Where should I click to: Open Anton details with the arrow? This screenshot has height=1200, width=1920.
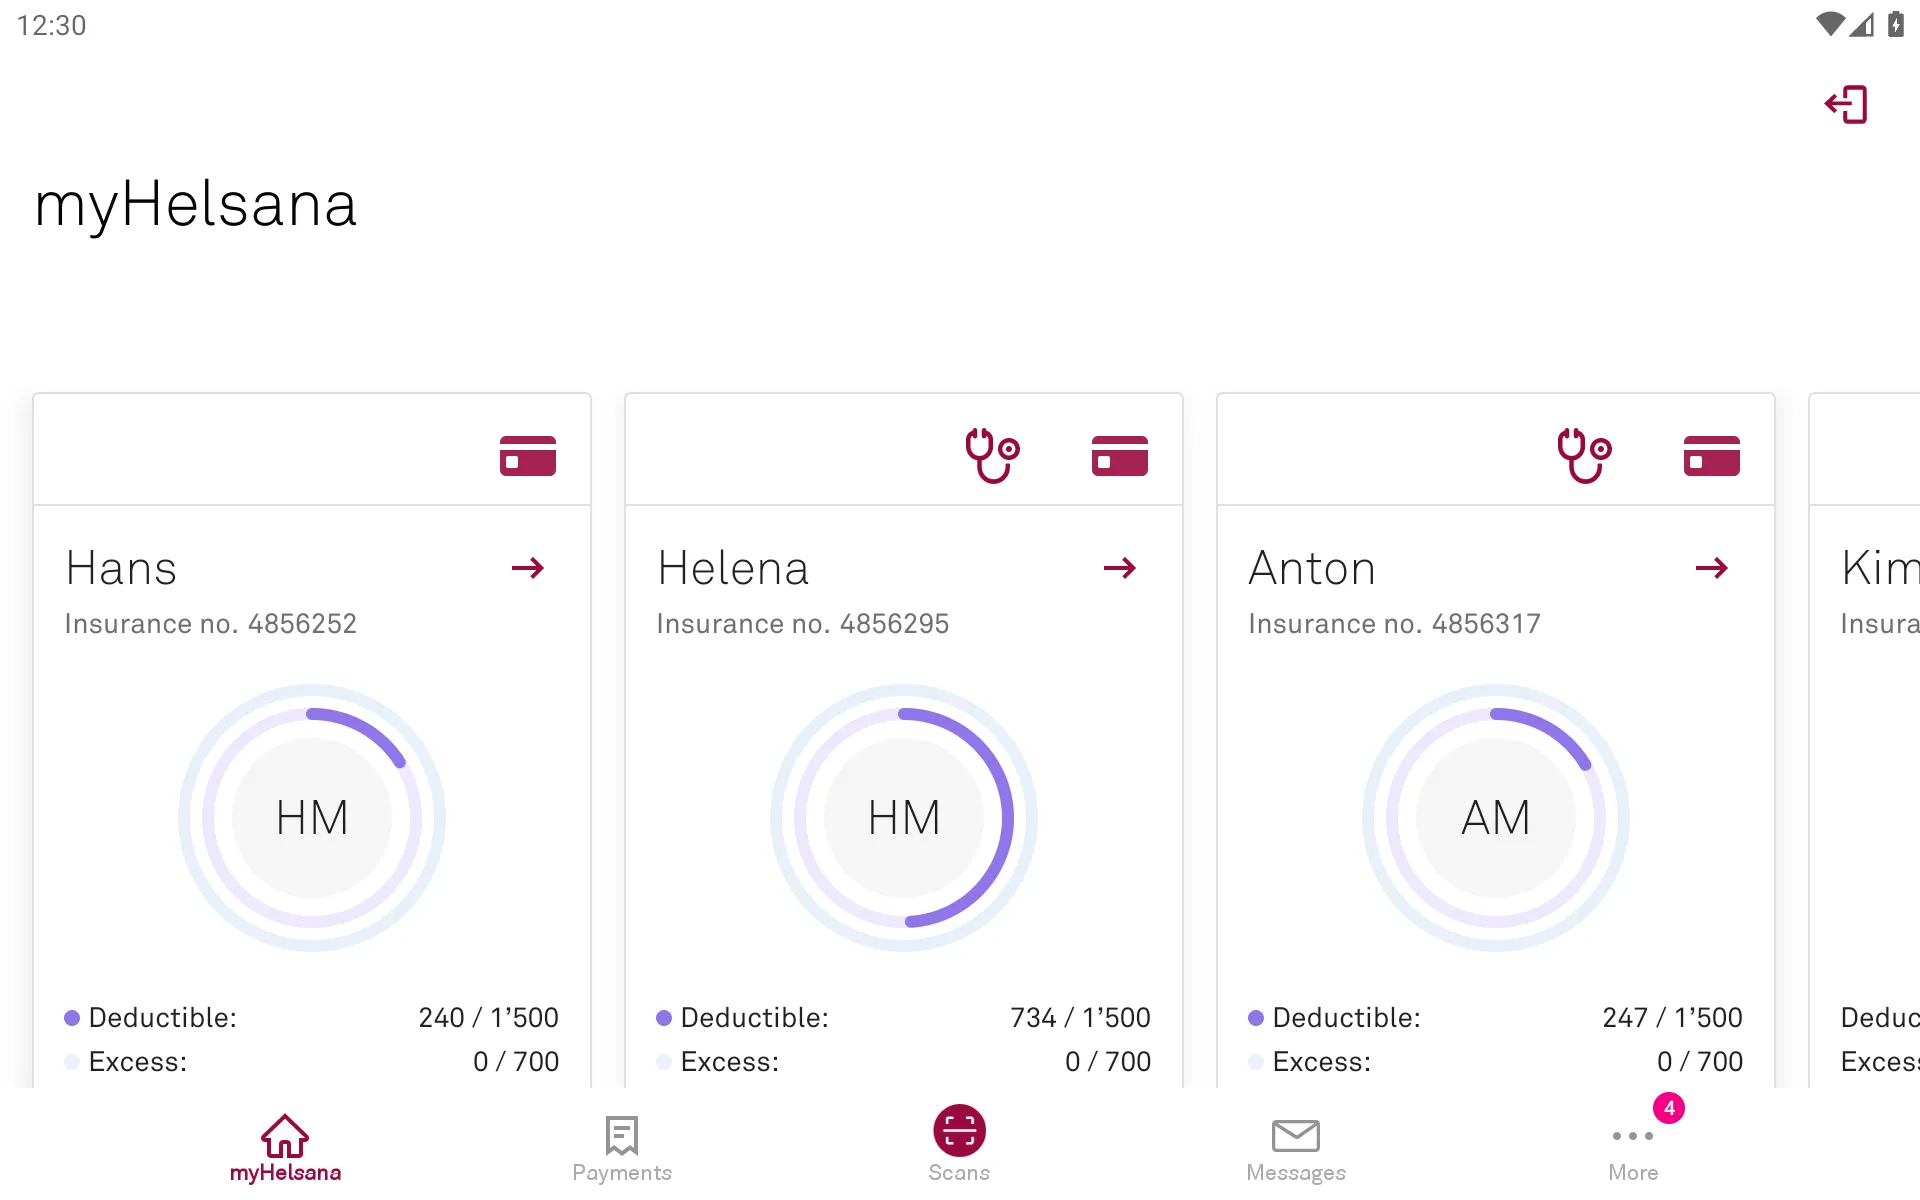[x=1712, y=568]
